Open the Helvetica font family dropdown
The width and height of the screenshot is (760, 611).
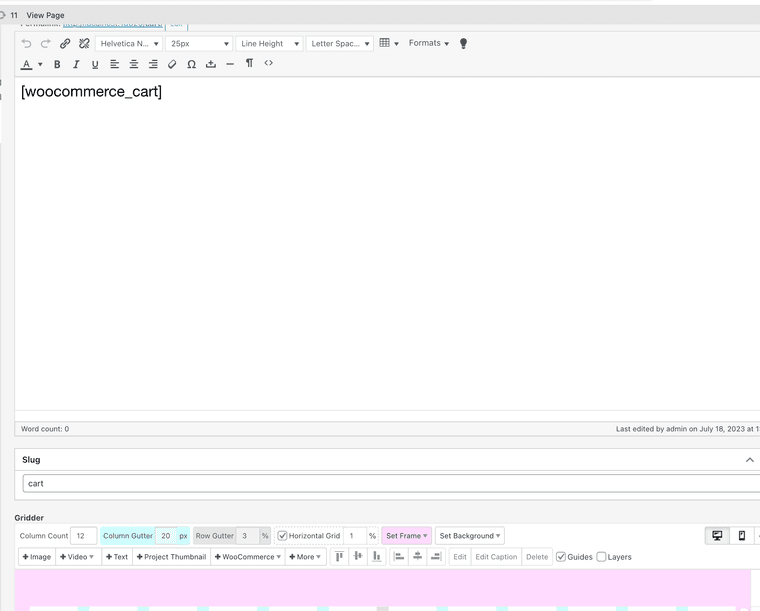(x=129, y=44)
